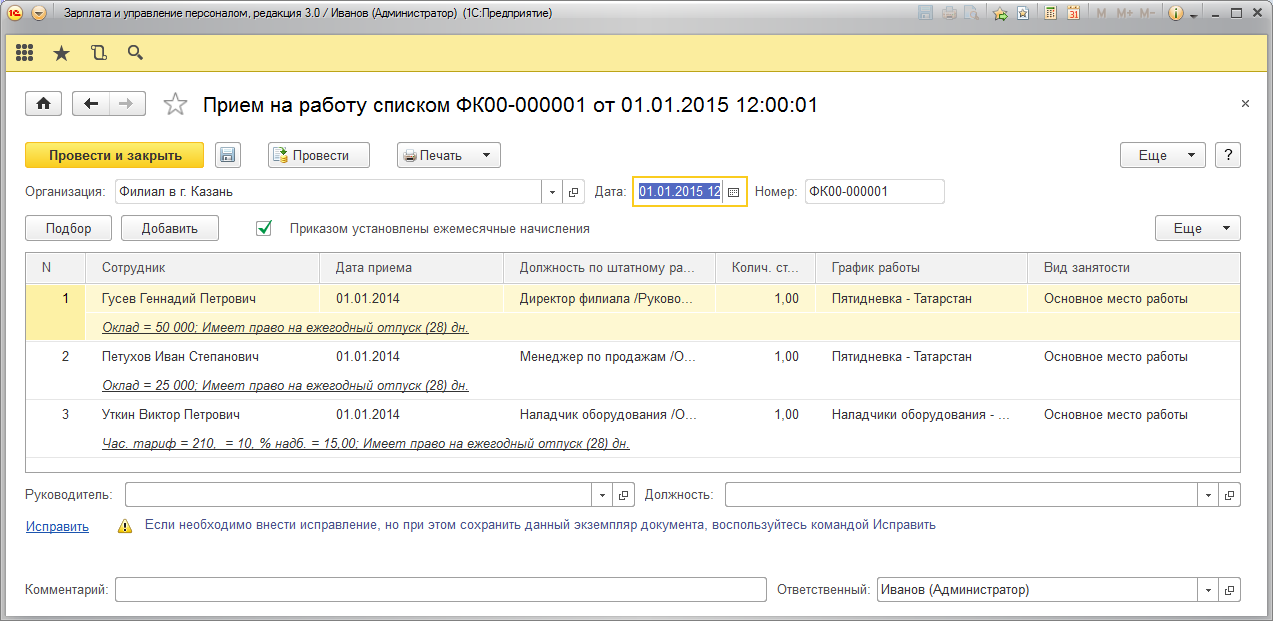Screen dimensions: 1273x621
Task: Open Руководитель selection form icon
Action: click(624, 495)
